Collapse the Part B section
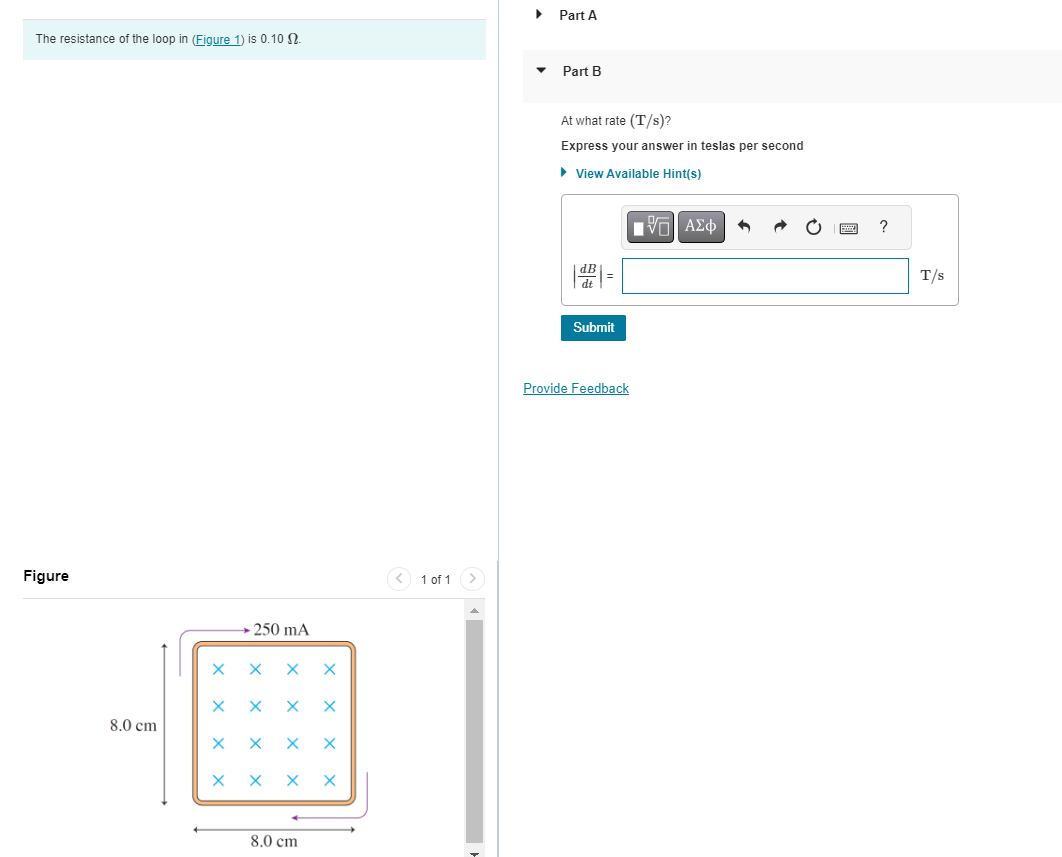 tap(540, 70)
